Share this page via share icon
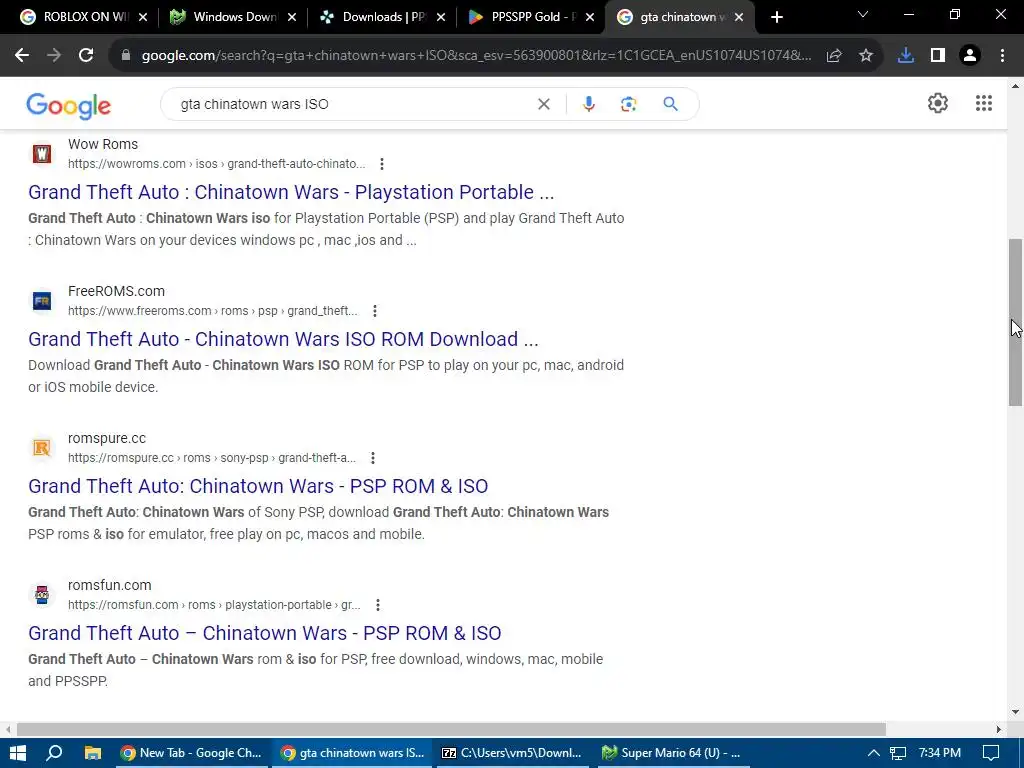 click(x=834, y=56)
